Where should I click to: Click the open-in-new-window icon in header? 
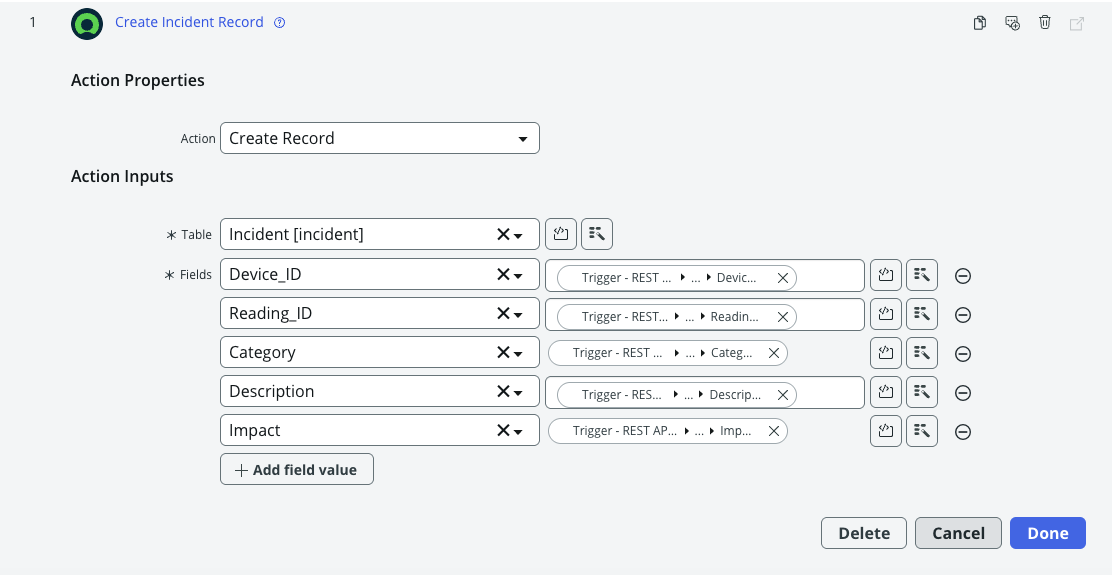coord(1077,23)
